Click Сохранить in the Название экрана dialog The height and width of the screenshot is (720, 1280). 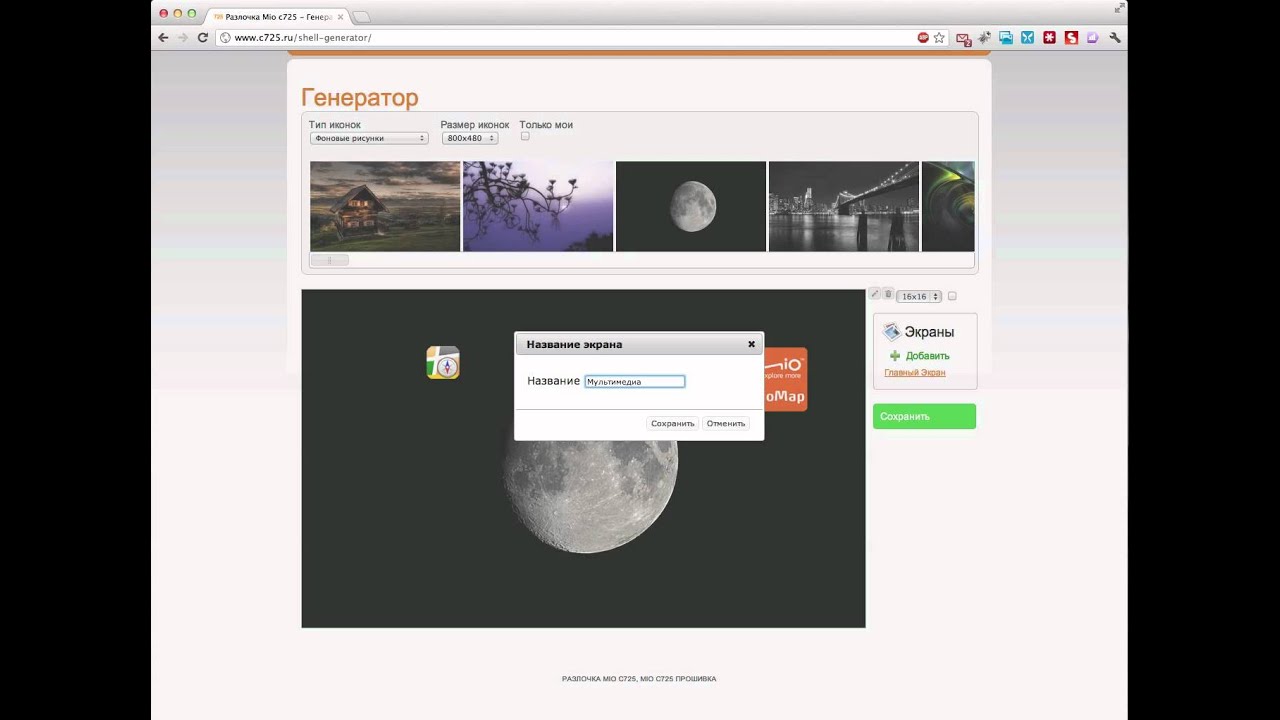pyautogui.click(x=672, y=423)
